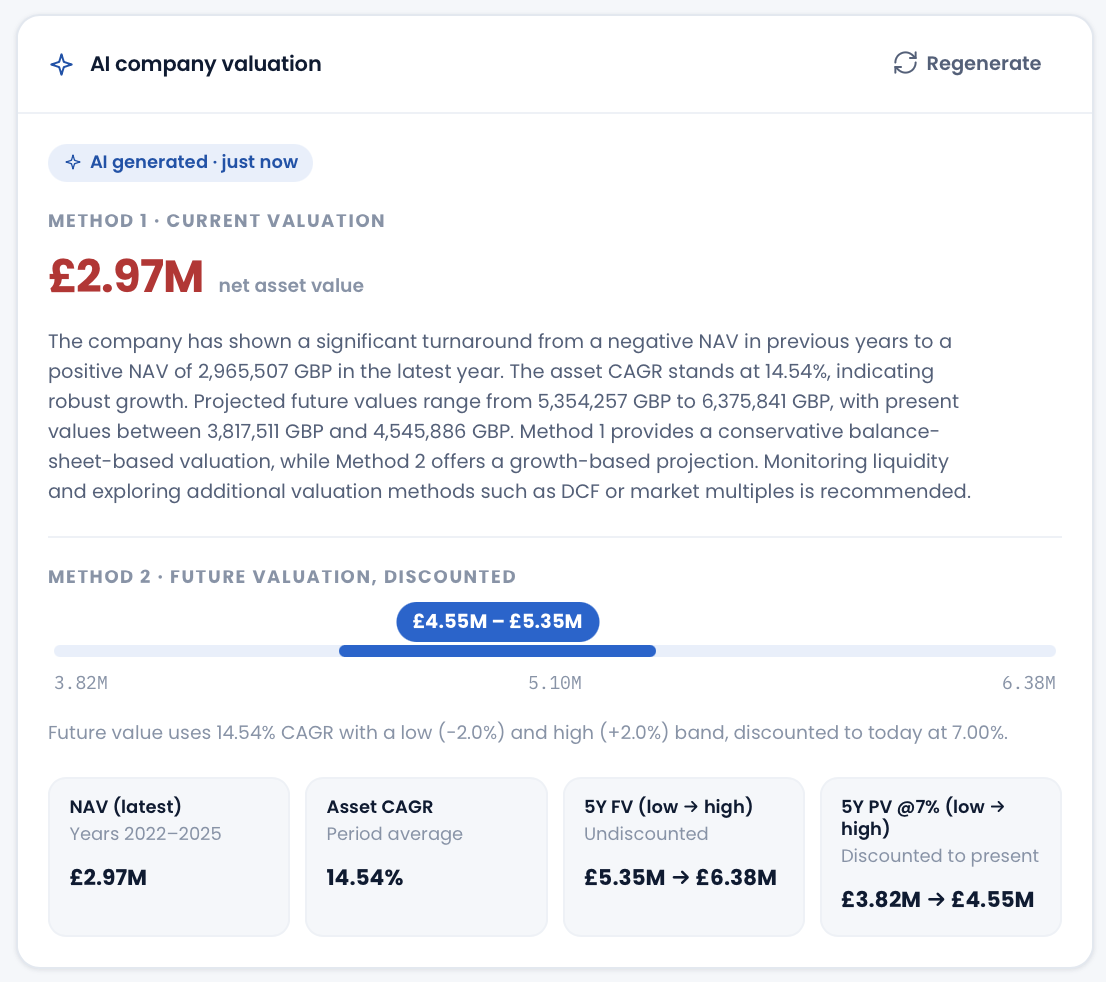Click the valuation summary paragraph
Screen dimensions: 1106x982
509,416
